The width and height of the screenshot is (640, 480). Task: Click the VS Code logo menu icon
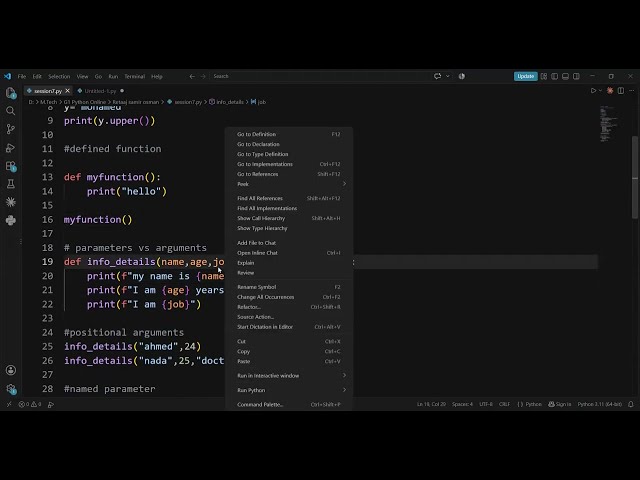pos(7,76)
